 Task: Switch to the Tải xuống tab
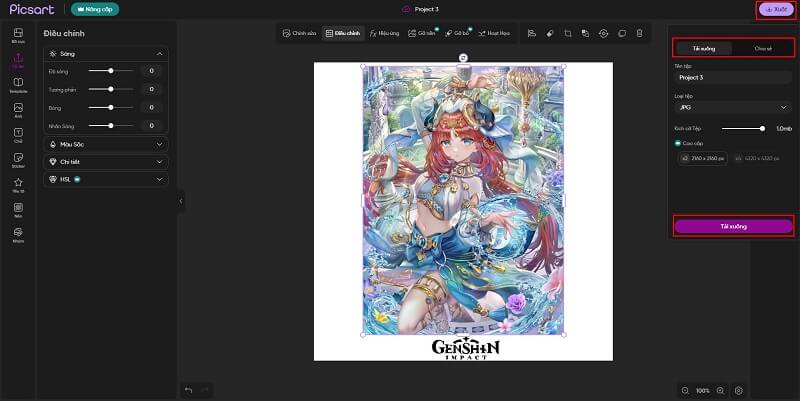(x=704, y=48)
